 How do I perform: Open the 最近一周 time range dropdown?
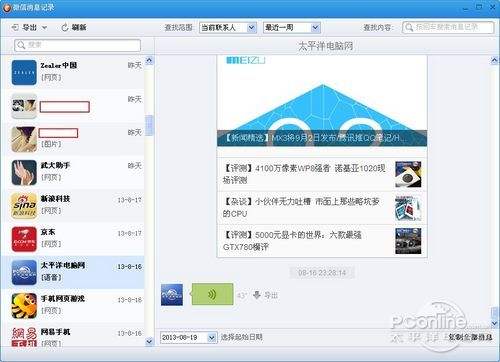point(292,28)
